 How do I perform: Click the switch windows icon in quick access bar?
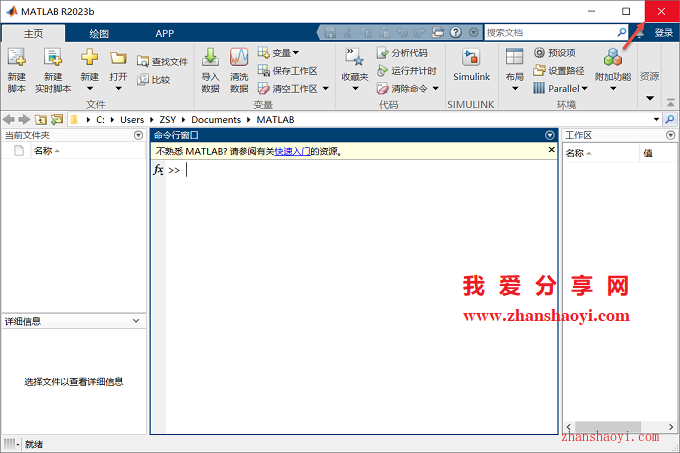438,33
